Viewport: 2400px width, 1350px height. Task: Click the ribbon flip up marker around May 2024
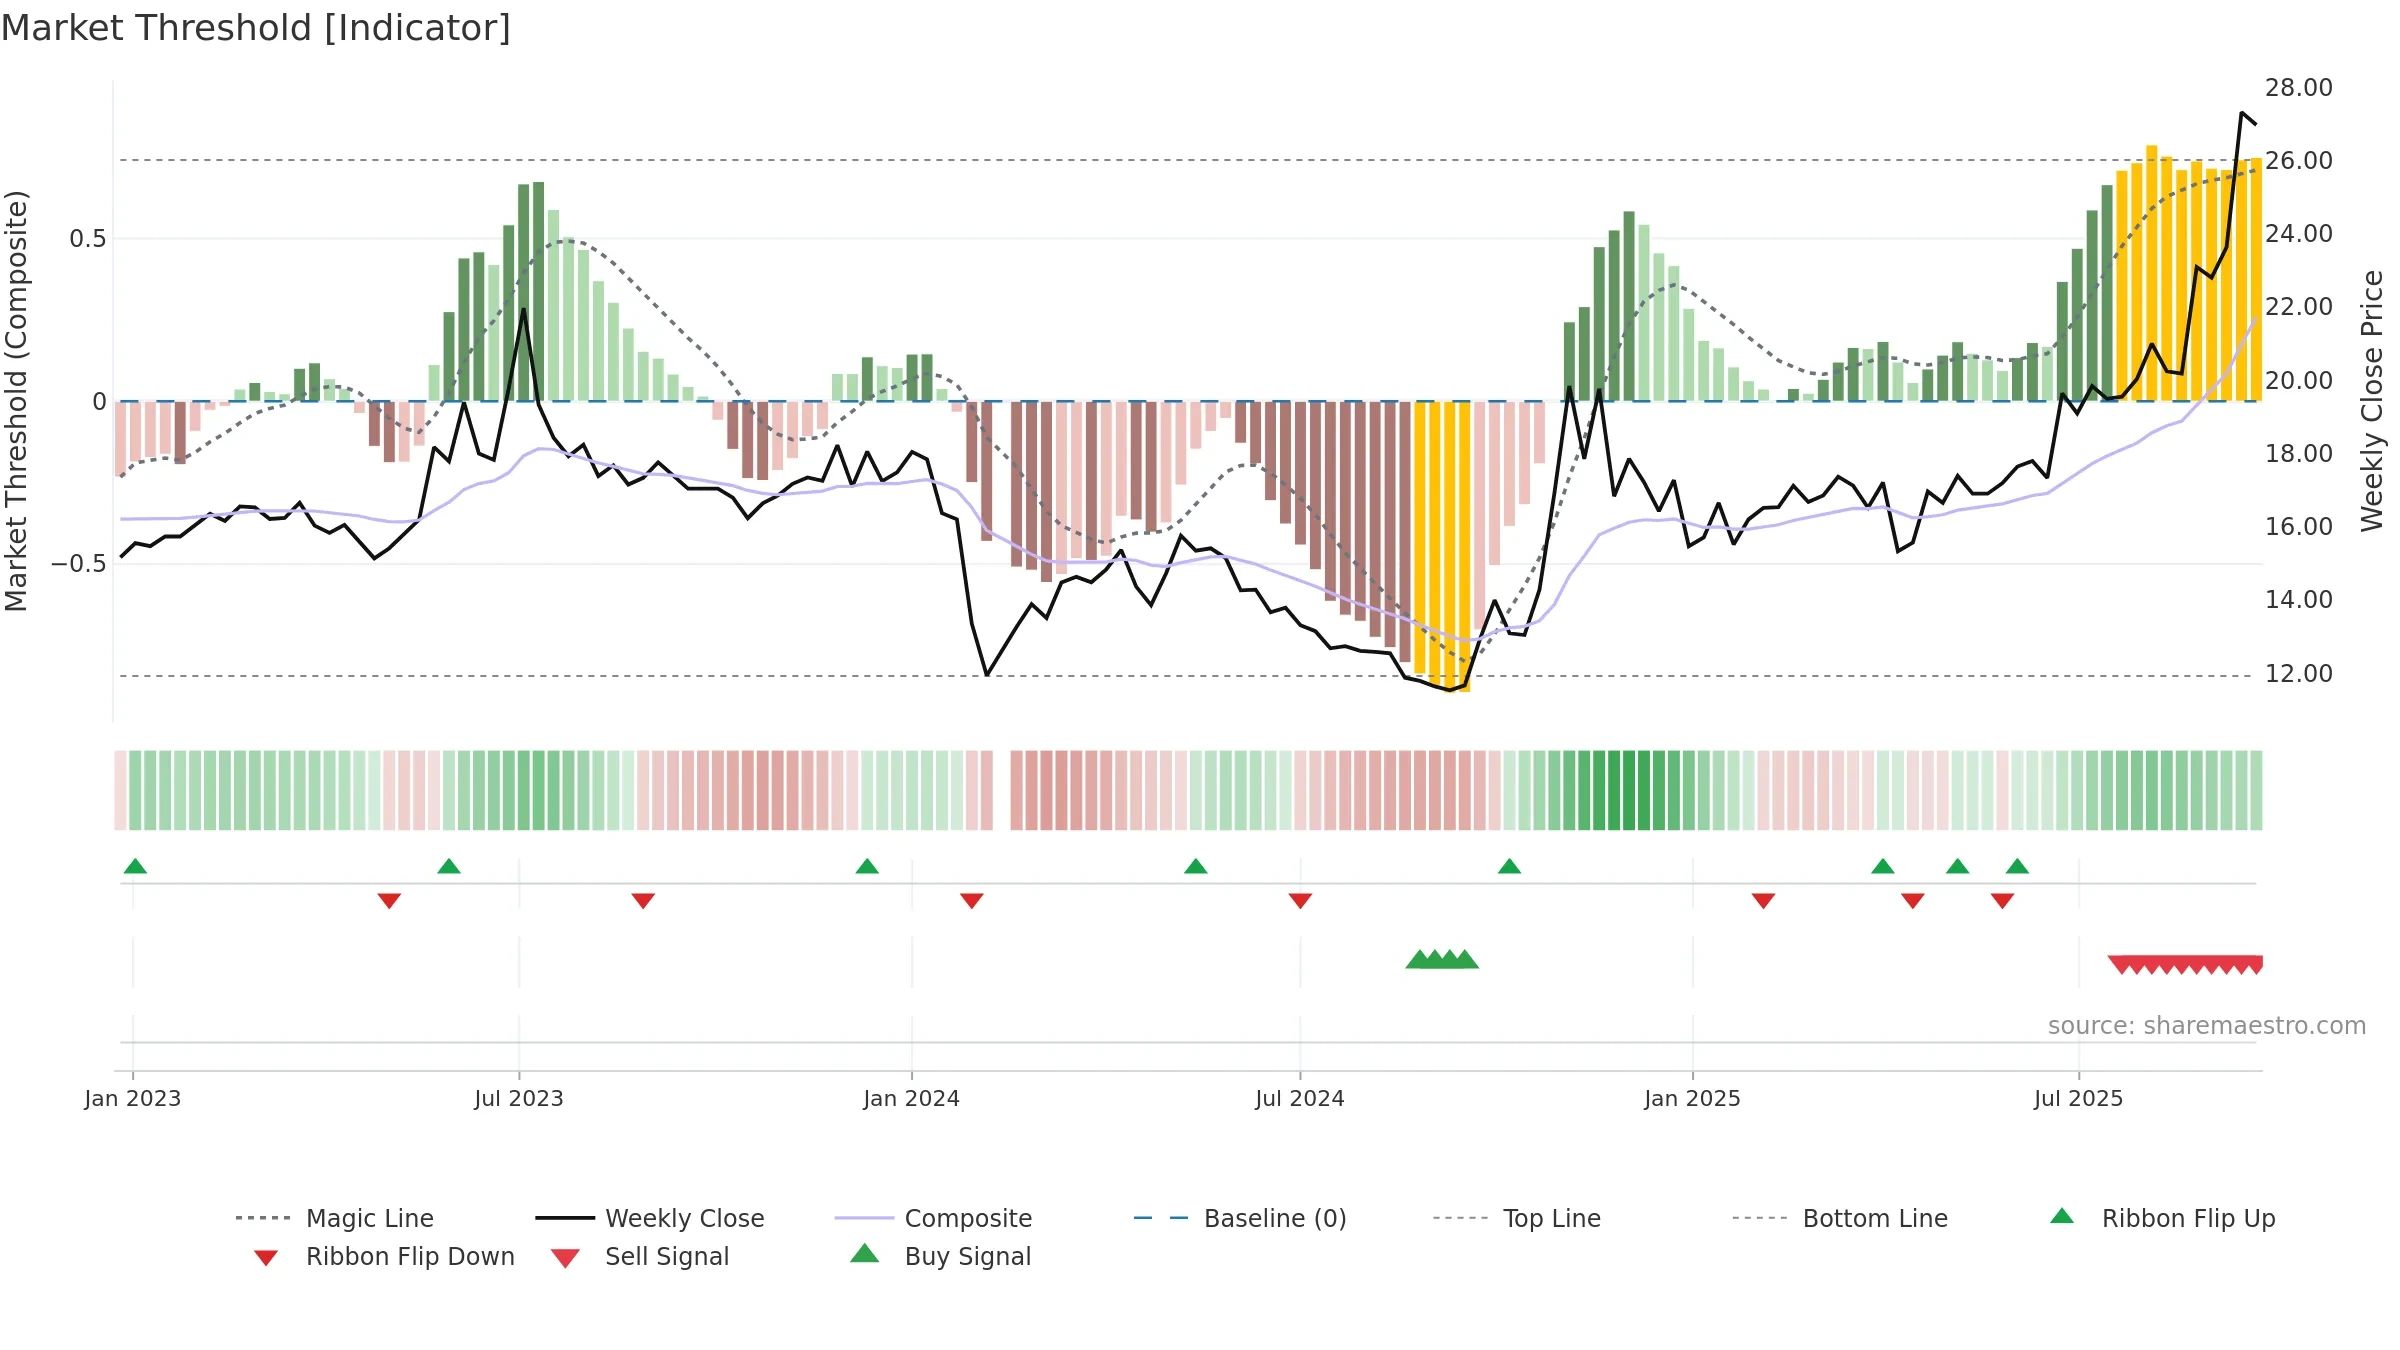pyautogui.click(x=1196, y=866)
